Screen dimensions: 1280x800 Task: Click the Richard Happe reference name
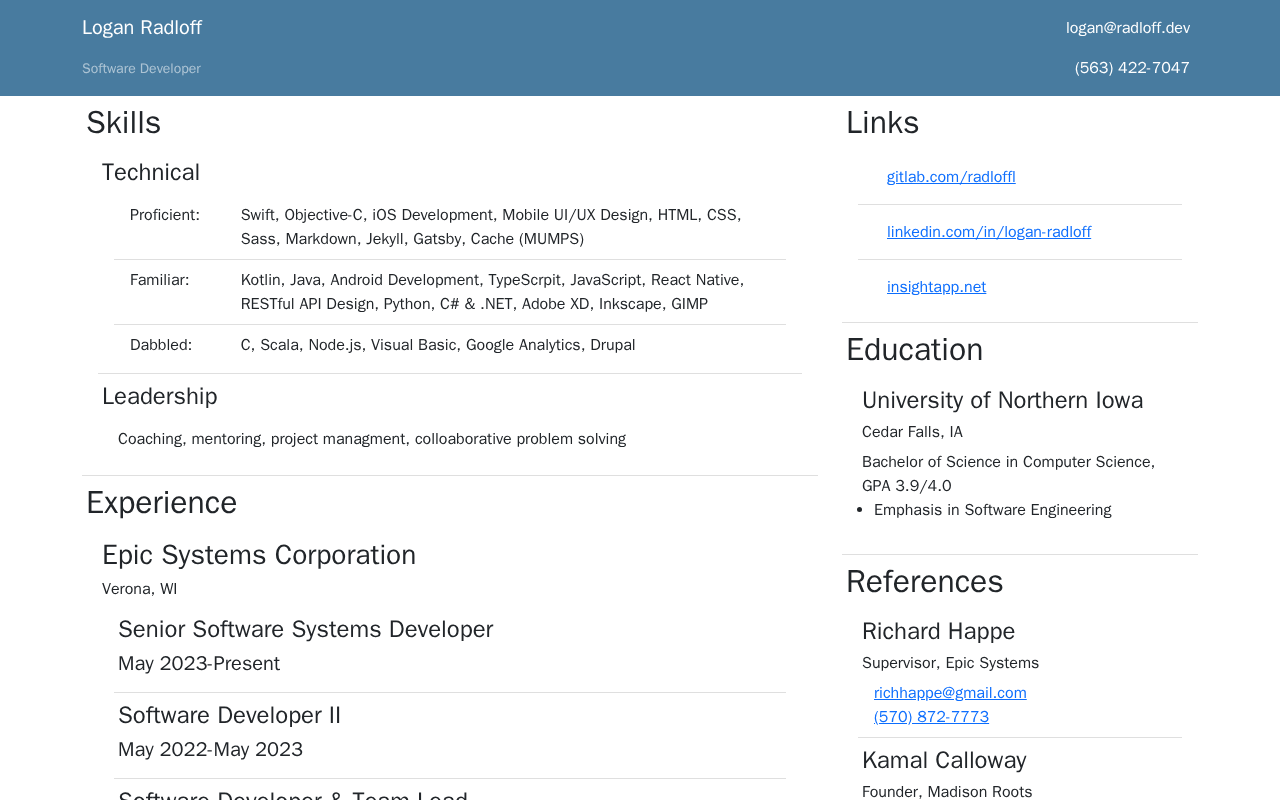coord(938,631)
